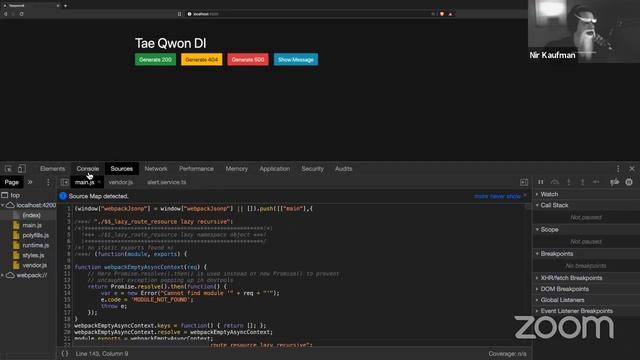
Task: Select the inspect element picker icon
Action: [8, 169]
